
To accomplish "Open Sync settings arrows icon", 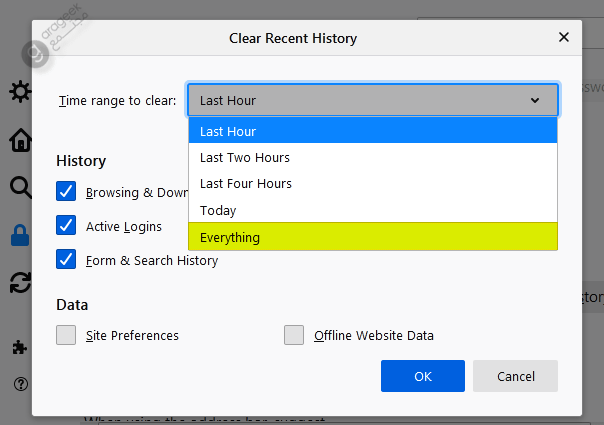I will [20, 282].
